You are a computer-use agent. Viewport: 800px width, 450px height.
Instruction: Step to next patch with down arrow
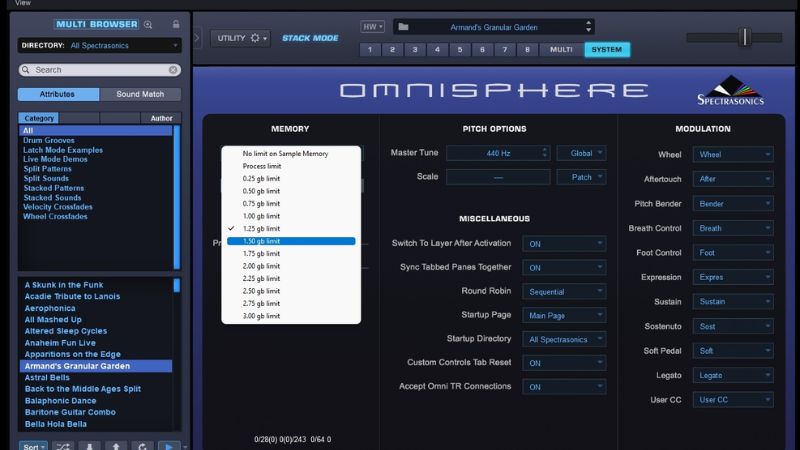(x=90, y=446)
